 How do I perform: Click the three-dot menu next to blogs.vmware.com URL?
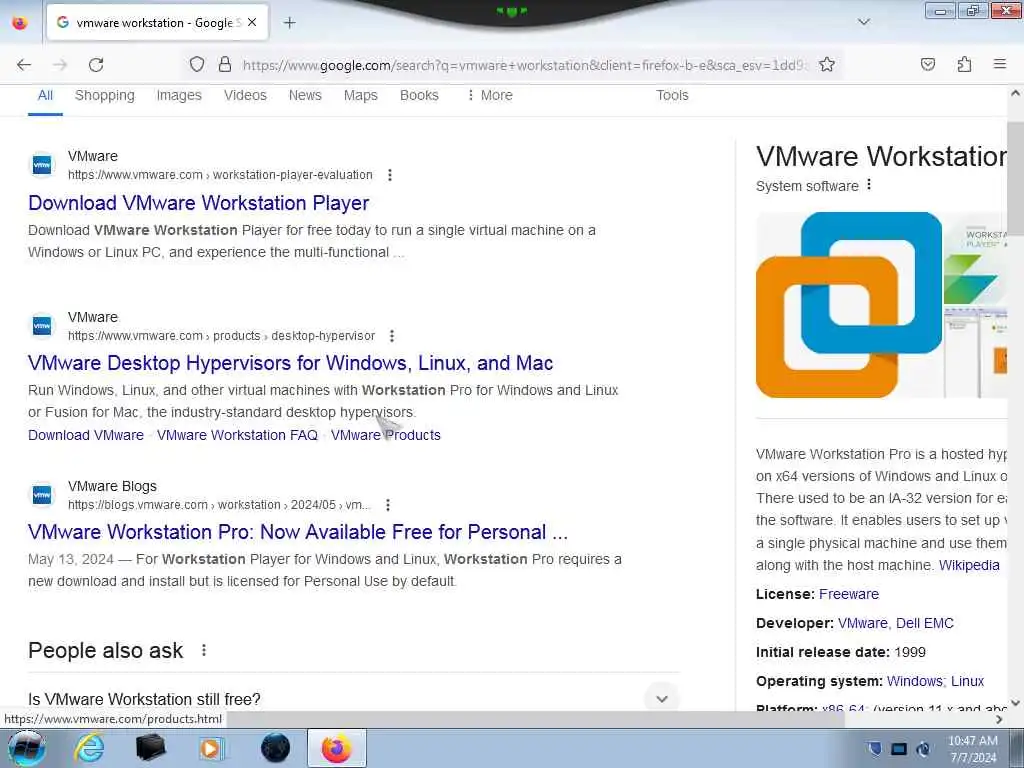pos(388,505)
